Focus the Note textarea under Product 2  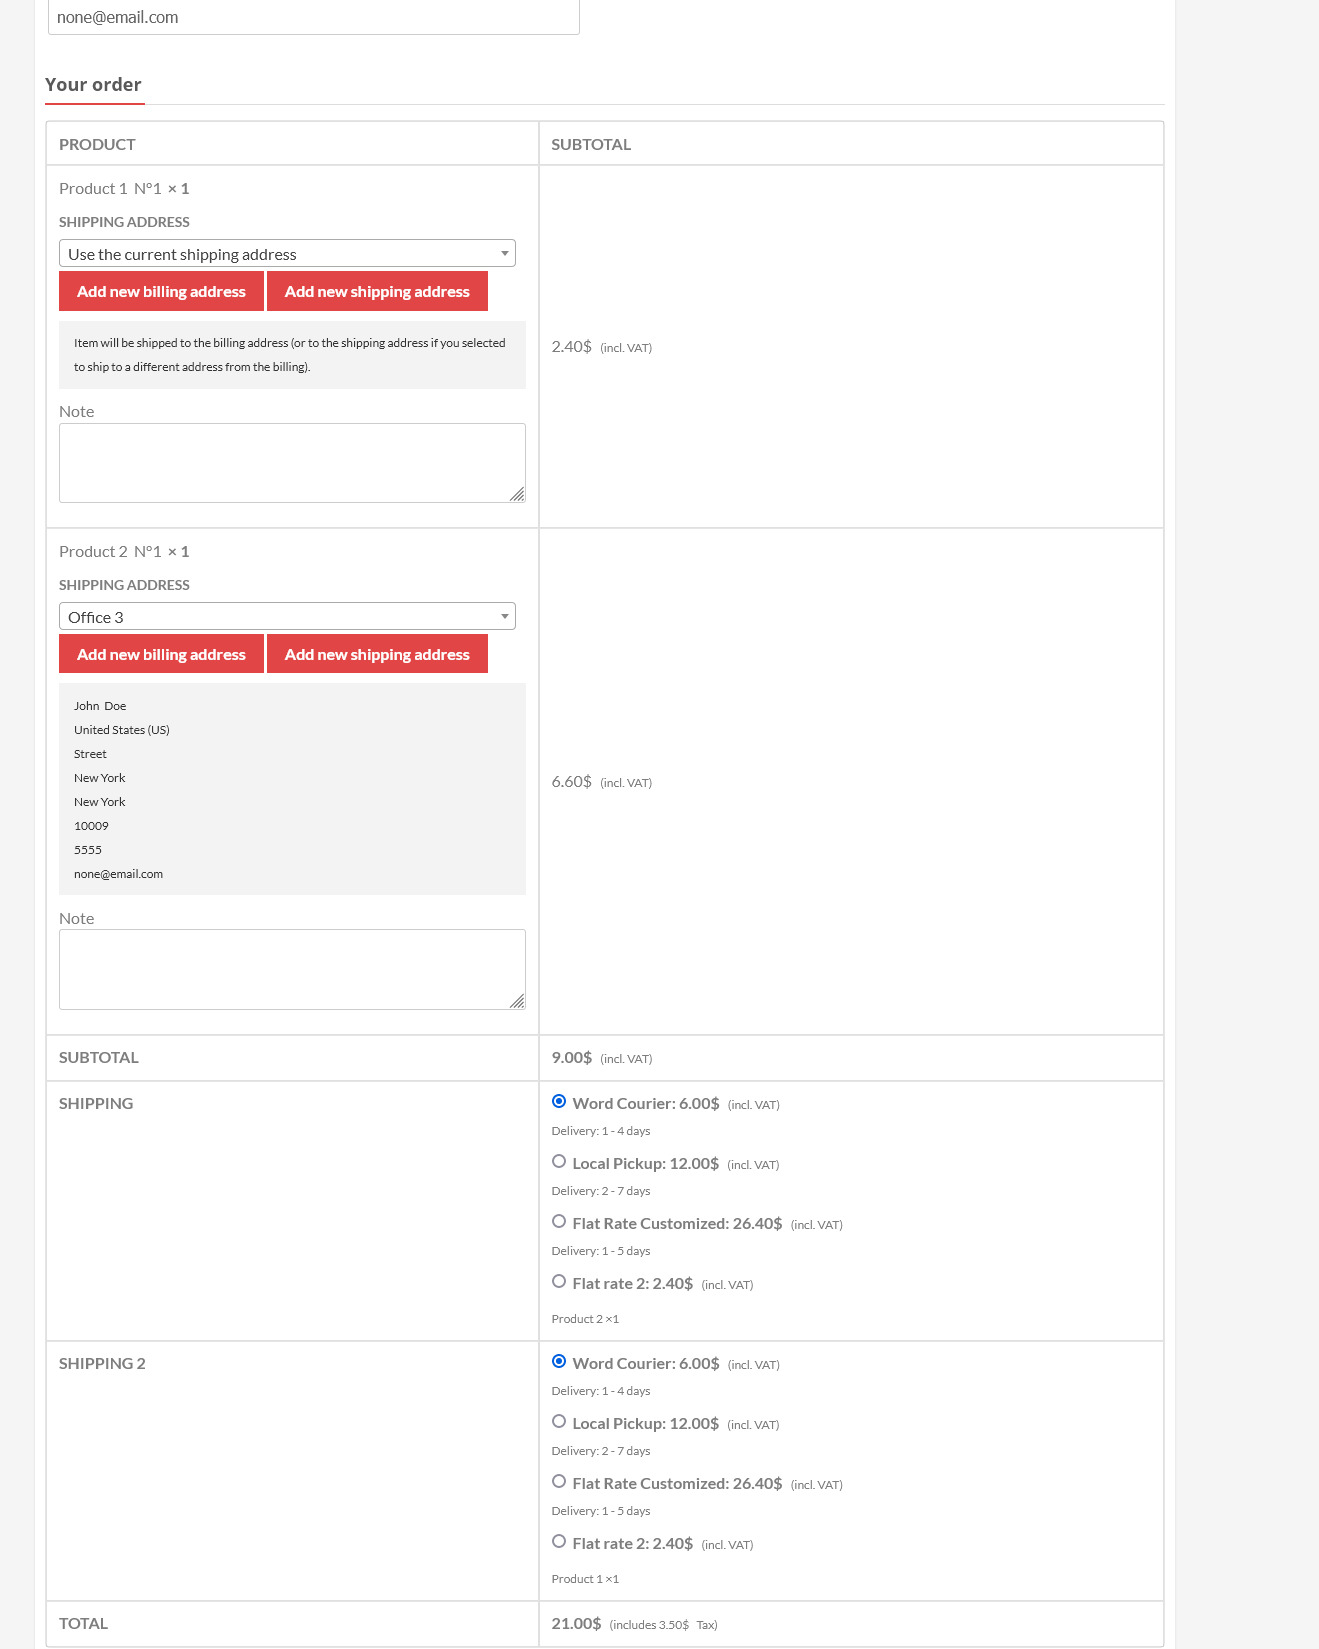291,968
